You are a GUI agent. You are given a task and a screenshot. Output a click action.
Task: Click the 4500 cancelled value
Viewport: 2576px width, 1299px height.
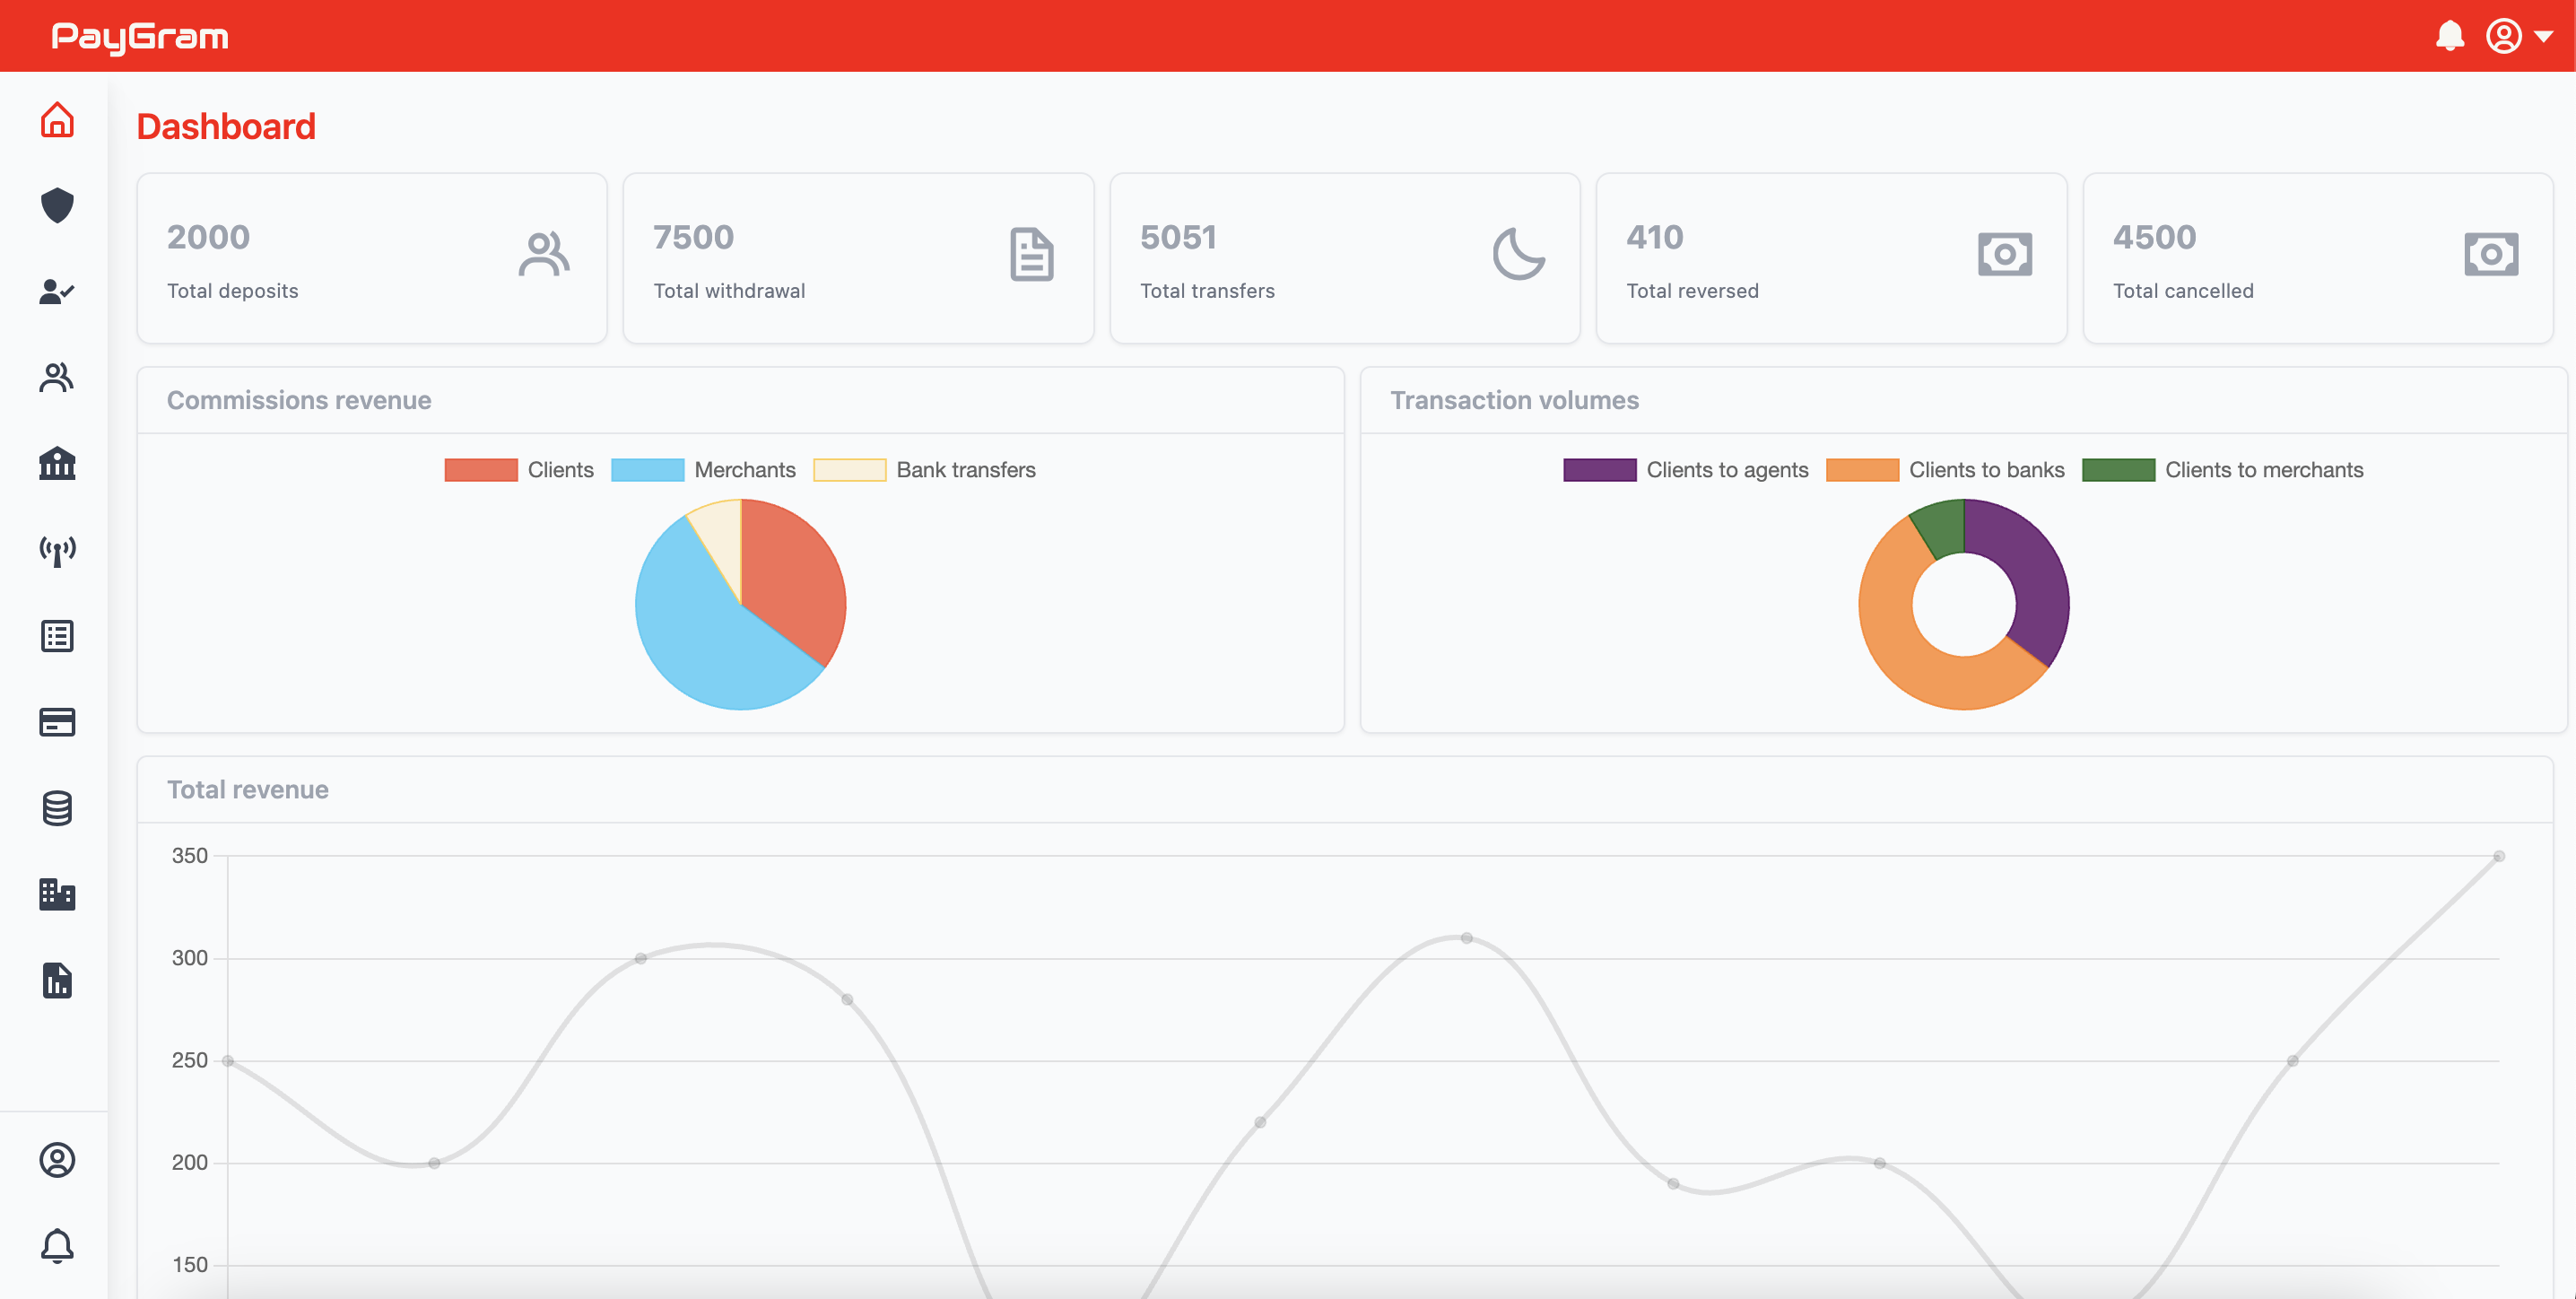pyautogui.click(x=2155, y=237)
